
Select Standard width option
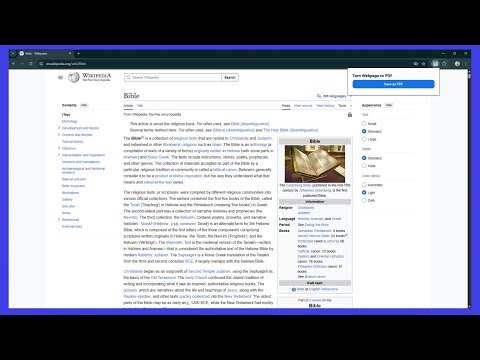tap(364, 158)
